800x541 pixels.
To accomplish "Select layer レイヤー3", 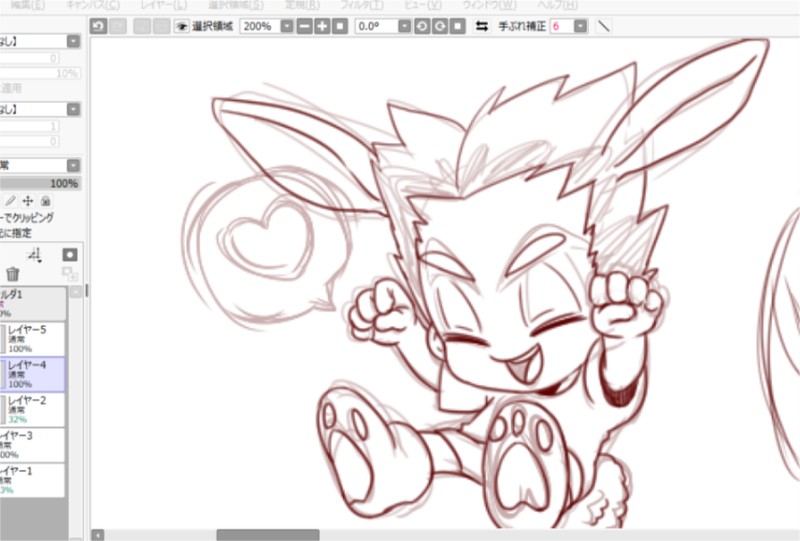I will coord(33,445).
